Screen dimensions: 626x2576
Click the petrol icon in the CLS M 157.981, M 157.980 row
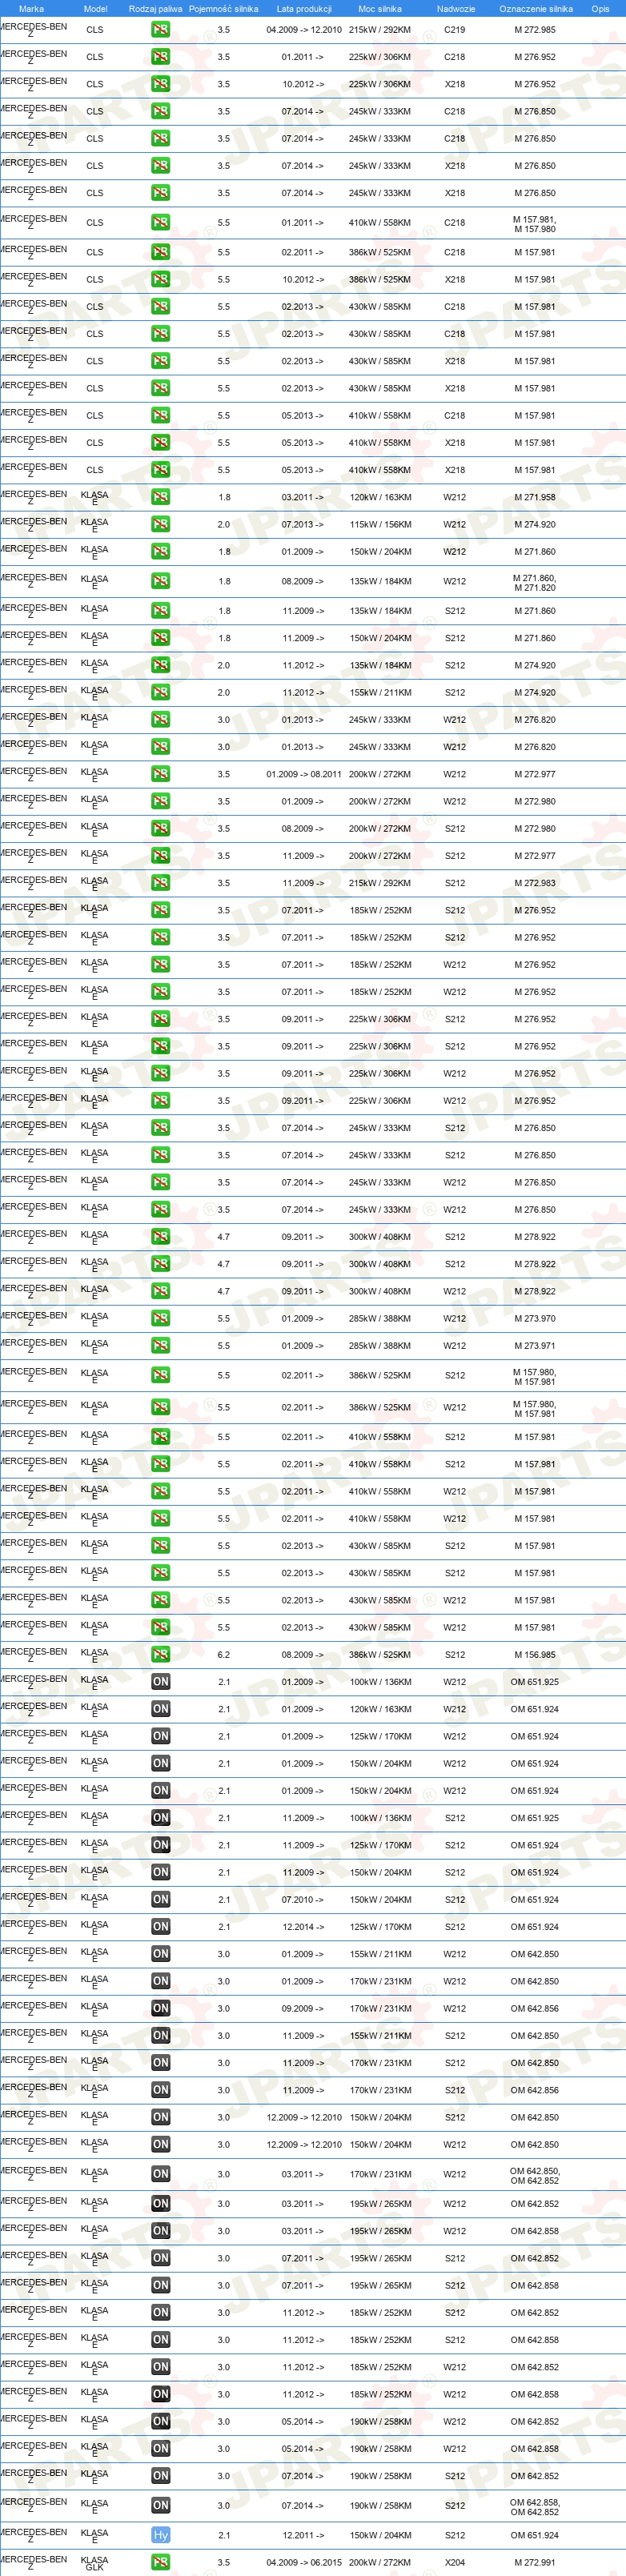pos(160,223)
